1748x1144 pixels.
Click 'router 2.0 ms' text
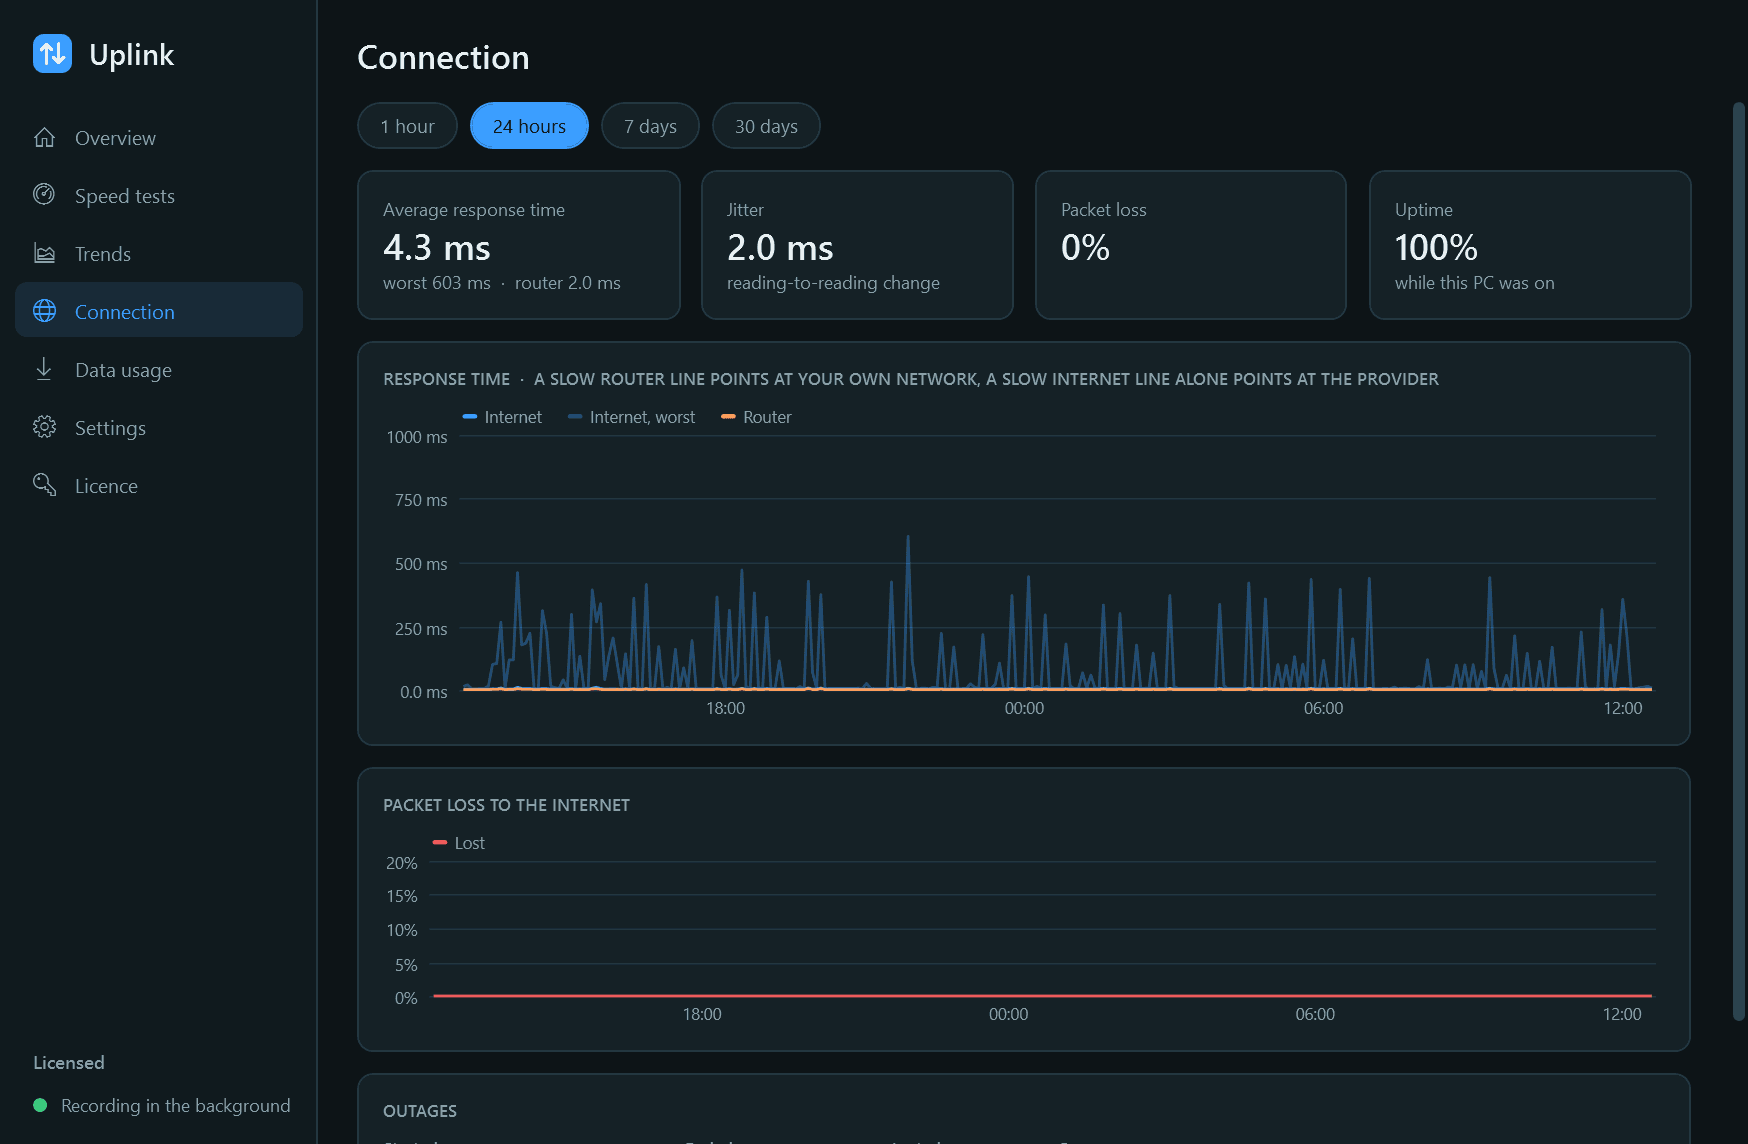[568, 283]
